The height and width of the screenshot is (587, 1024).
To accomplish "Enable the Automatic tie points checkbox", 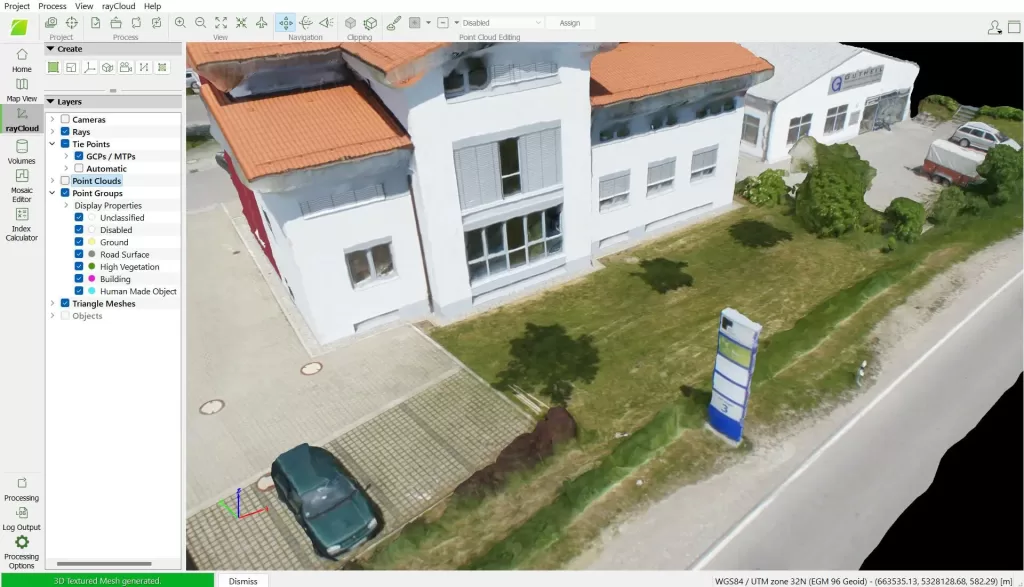I will 79,168.
